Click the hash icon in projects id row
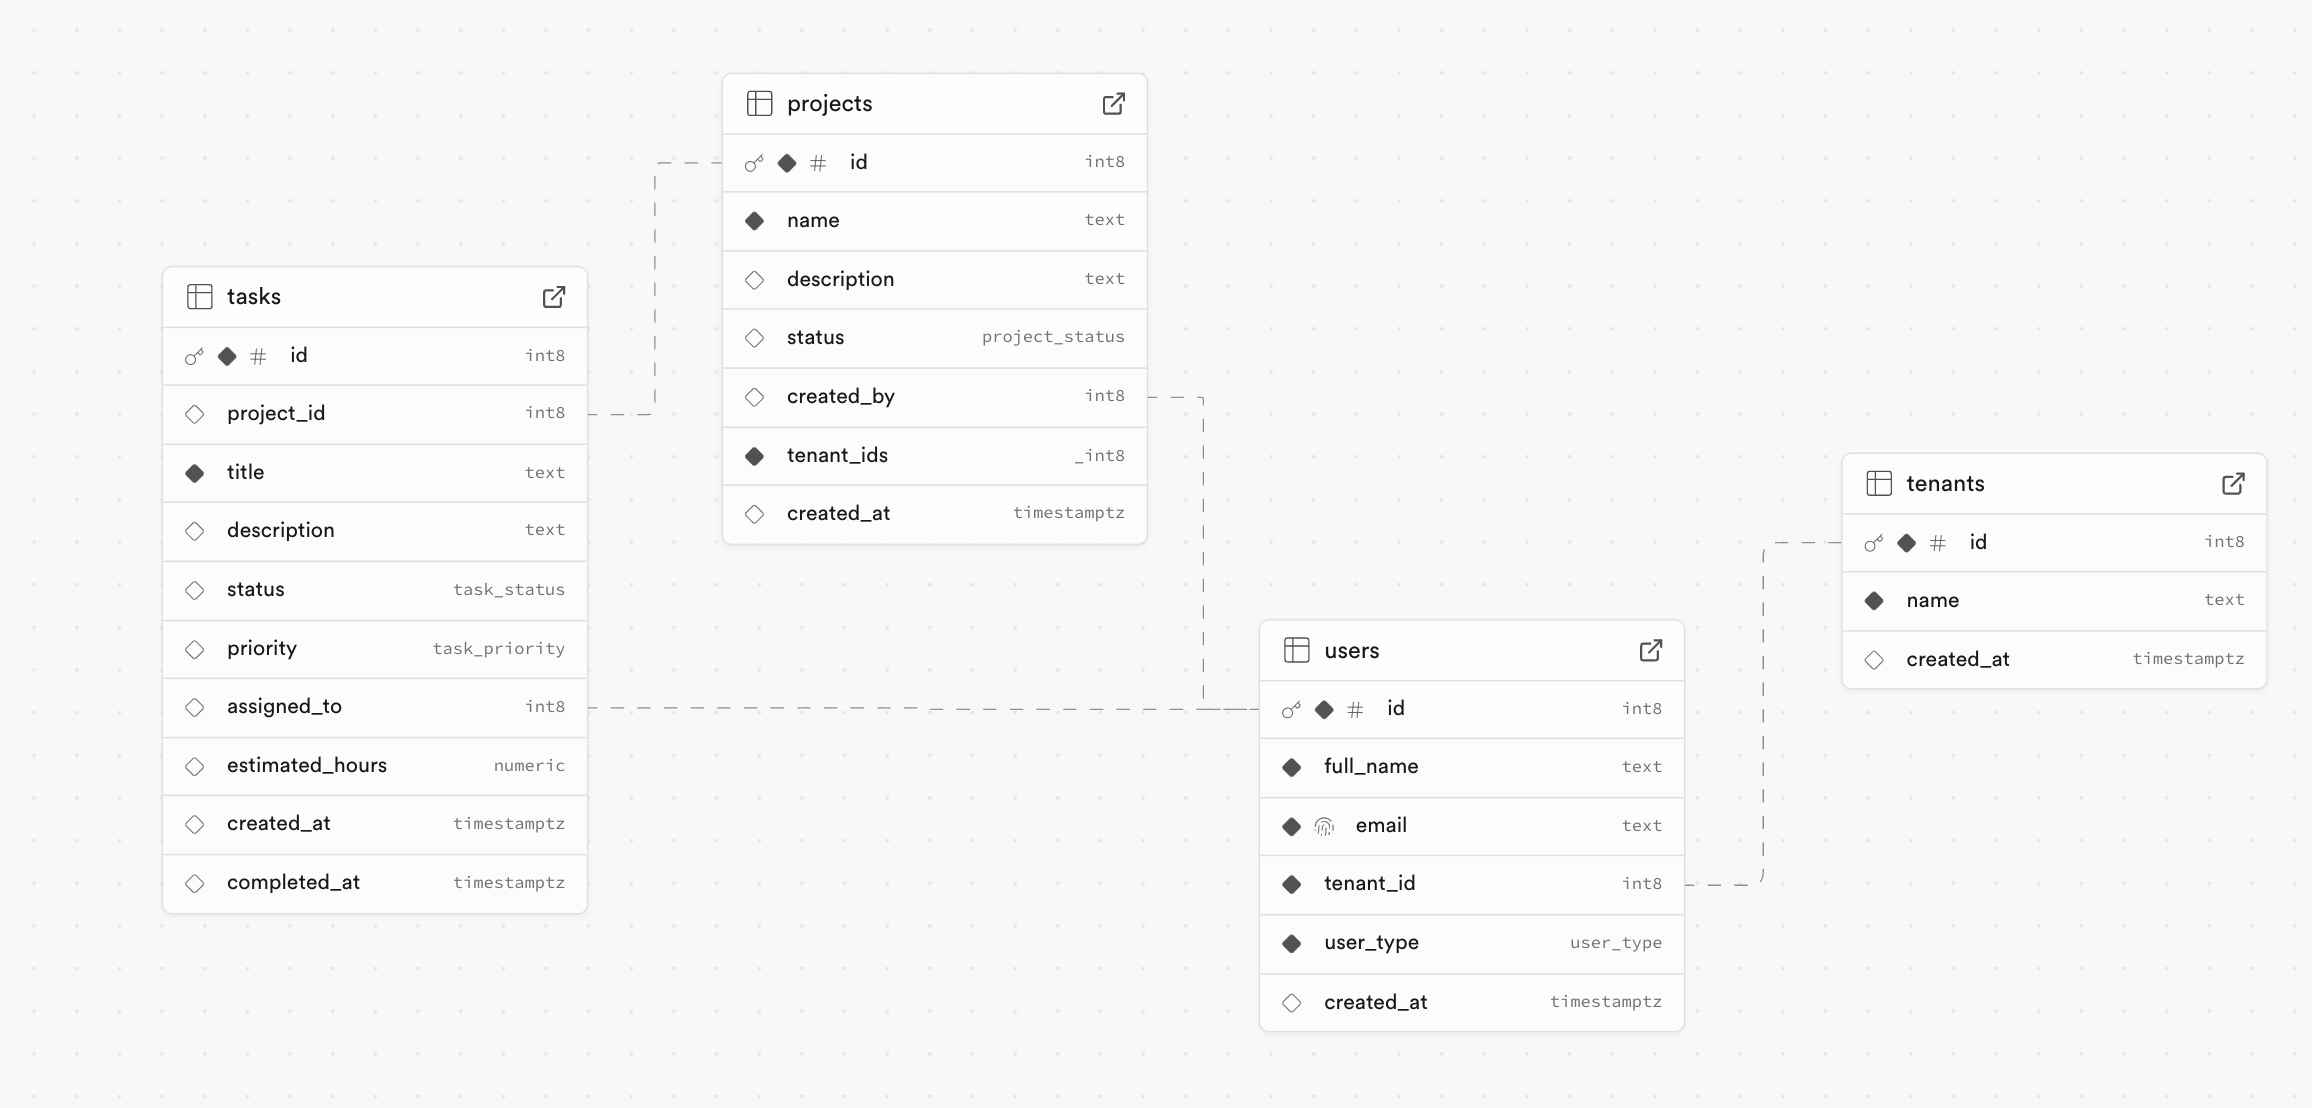Viewport: 2312px width, 1108px height. pyautogui.click(x=818, y=163)
